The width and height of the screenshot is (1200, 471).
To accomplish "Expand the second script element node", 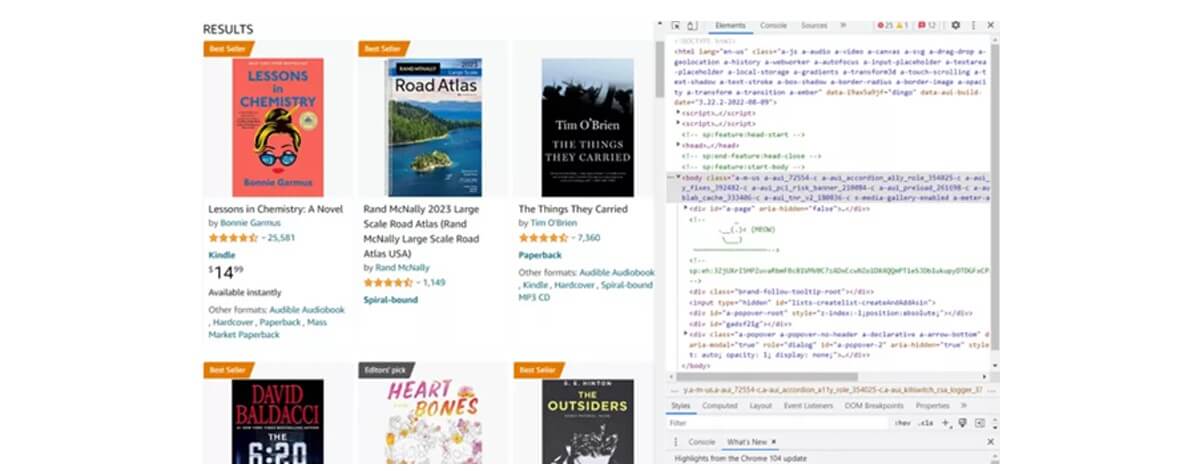I will pos(680,123).
